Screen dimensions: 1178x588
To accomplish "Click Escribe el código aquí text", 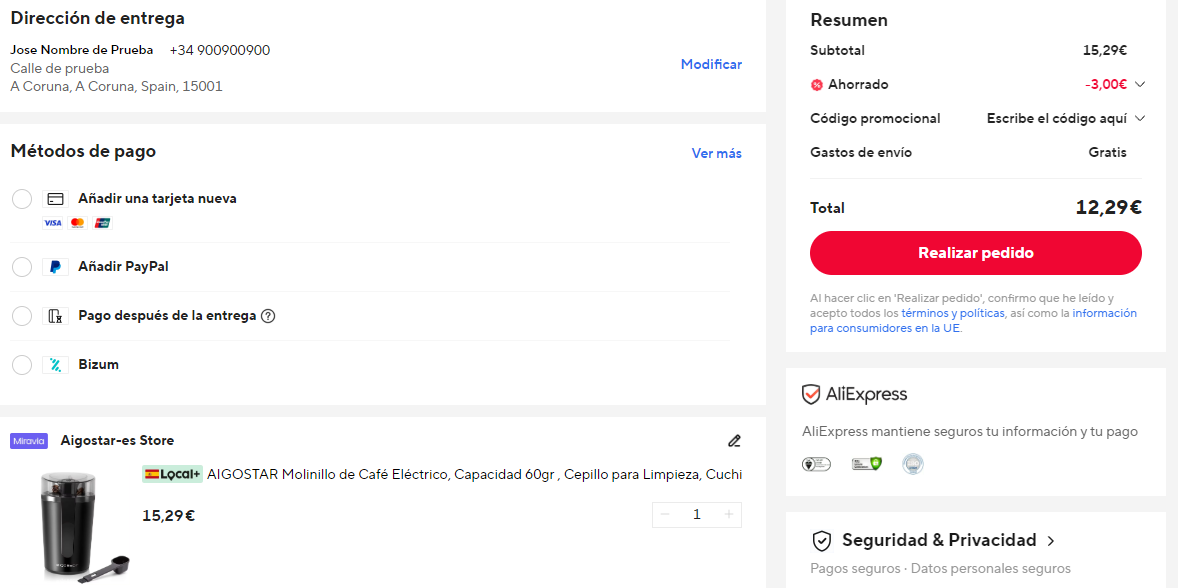I will pos(1056,119).
